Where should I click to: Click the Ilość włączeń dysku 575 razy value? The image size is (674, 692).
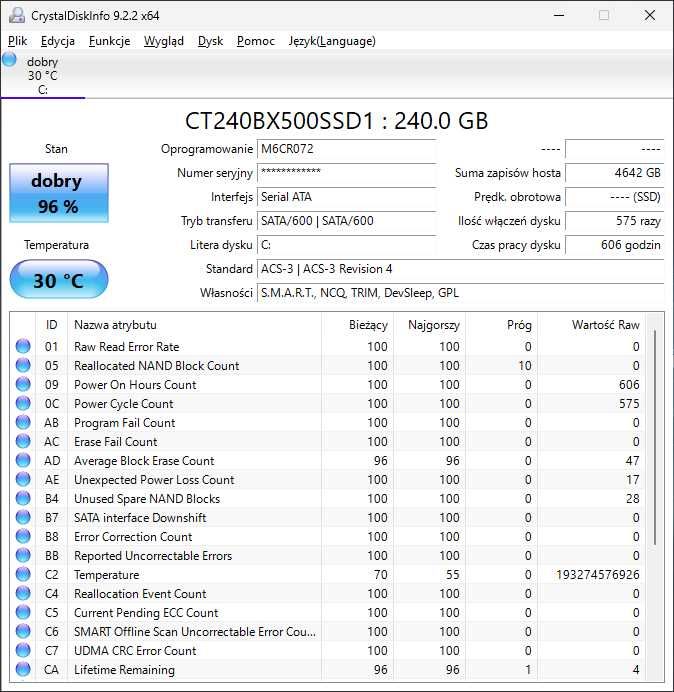tap(614, 221)
